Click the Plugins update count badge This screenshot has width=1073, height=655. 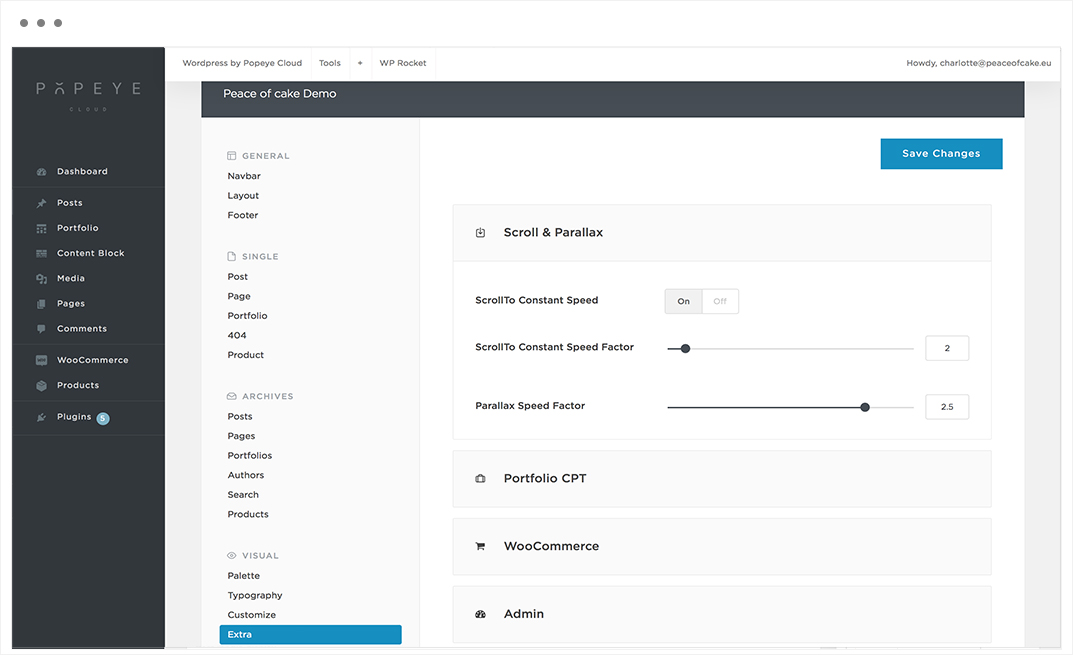103,418
